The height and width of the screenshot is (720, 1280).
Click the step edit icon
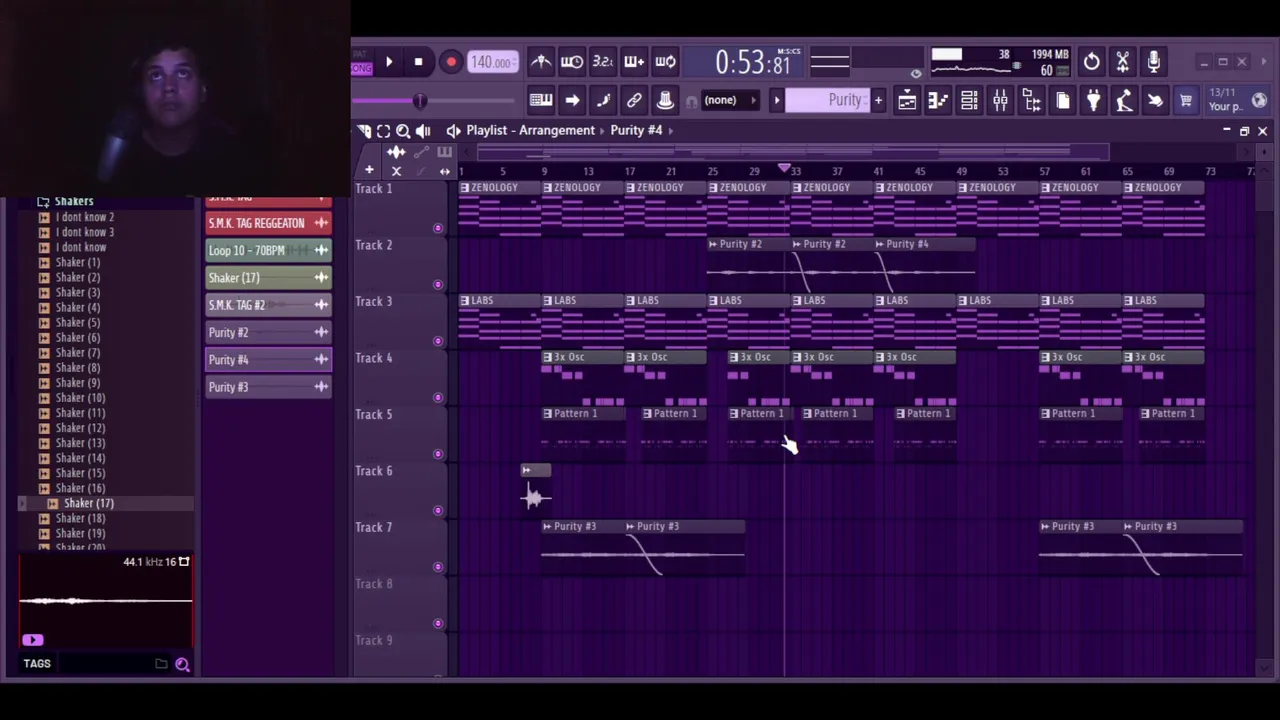click(572, 100)
